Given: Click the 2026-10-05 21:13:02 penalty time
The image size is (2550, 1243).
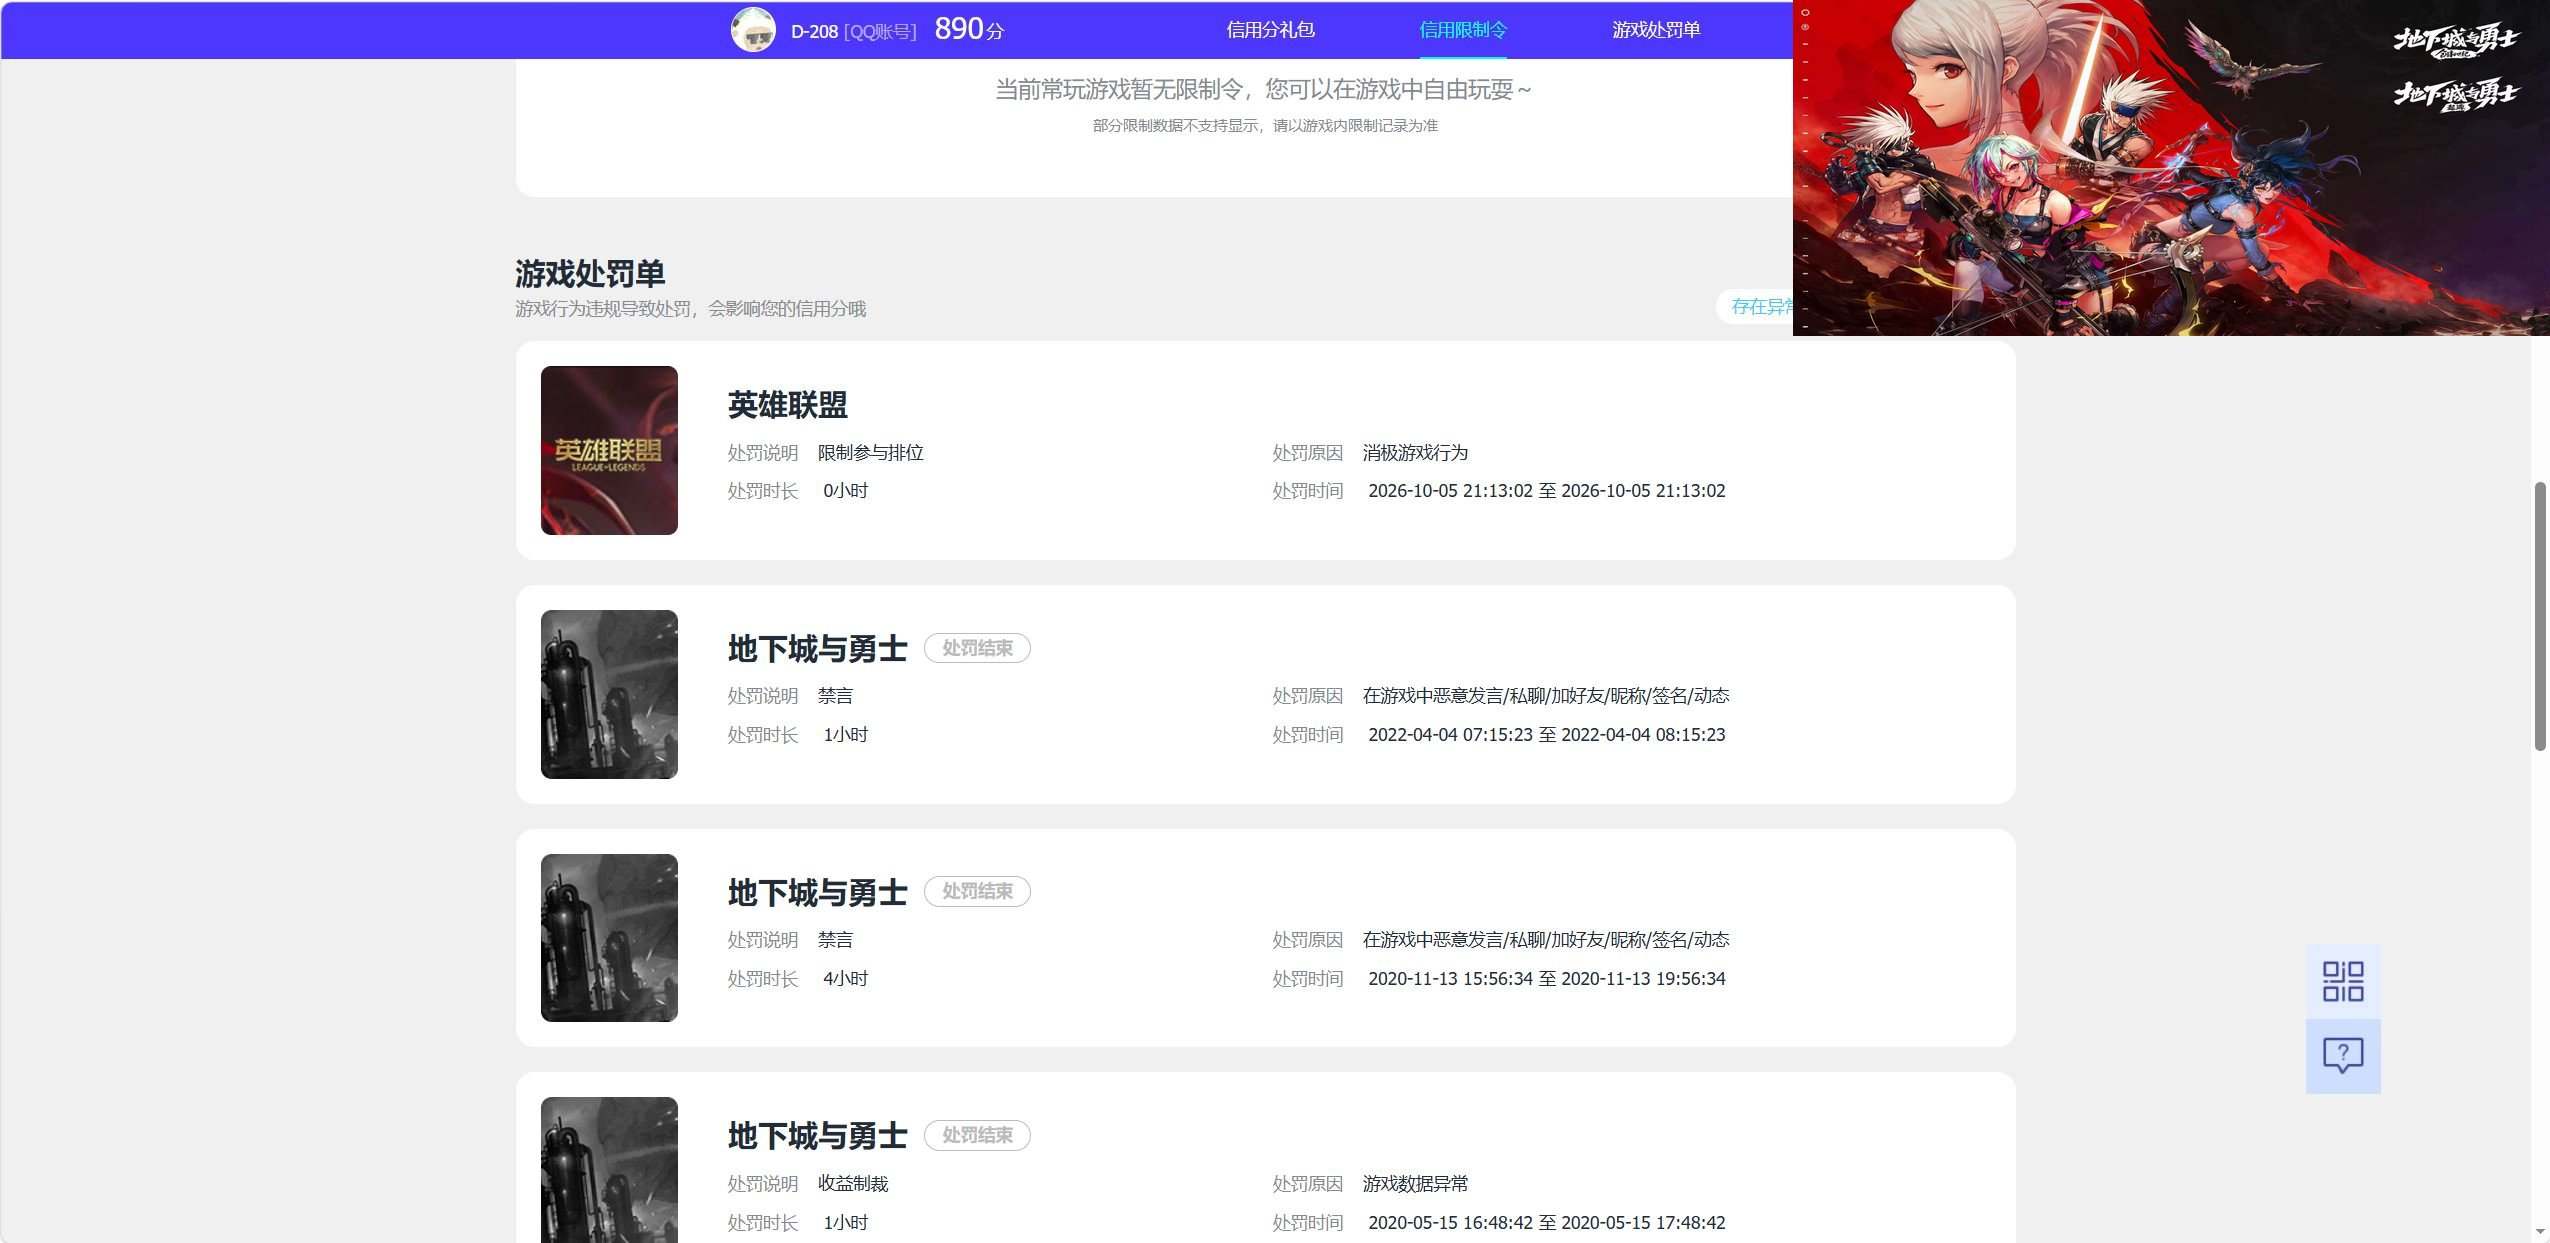Looking at the screenshot, I should [1547, 491].
